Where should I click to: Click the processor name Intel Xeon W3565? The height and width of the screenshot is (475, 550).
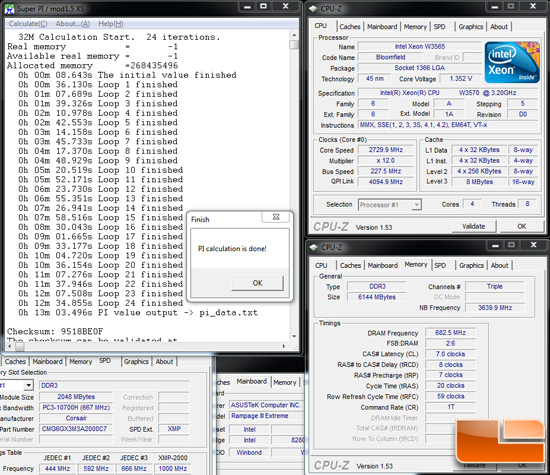pyautogui.click(x=420, y=46)
